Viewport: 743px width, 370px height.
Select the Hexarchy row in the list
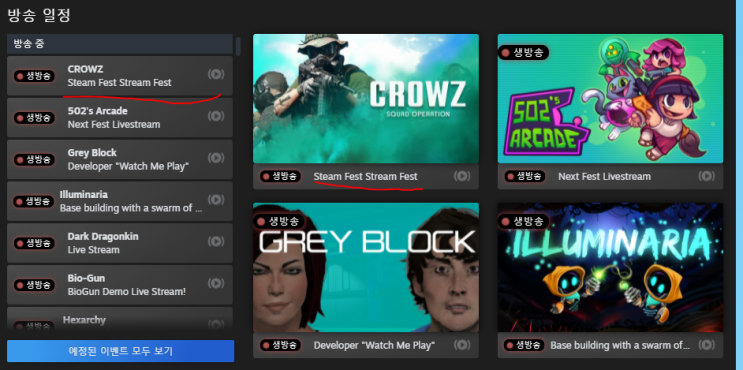pyautogui.click(x=120, y=319)
